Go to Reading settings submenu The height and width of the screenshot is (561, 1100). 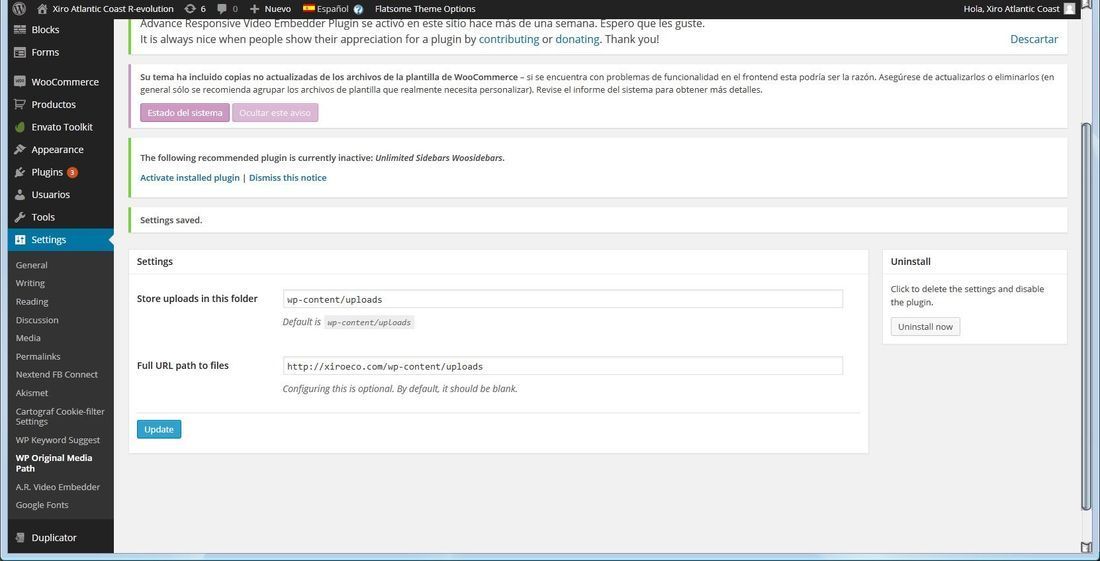coord(32,302)
